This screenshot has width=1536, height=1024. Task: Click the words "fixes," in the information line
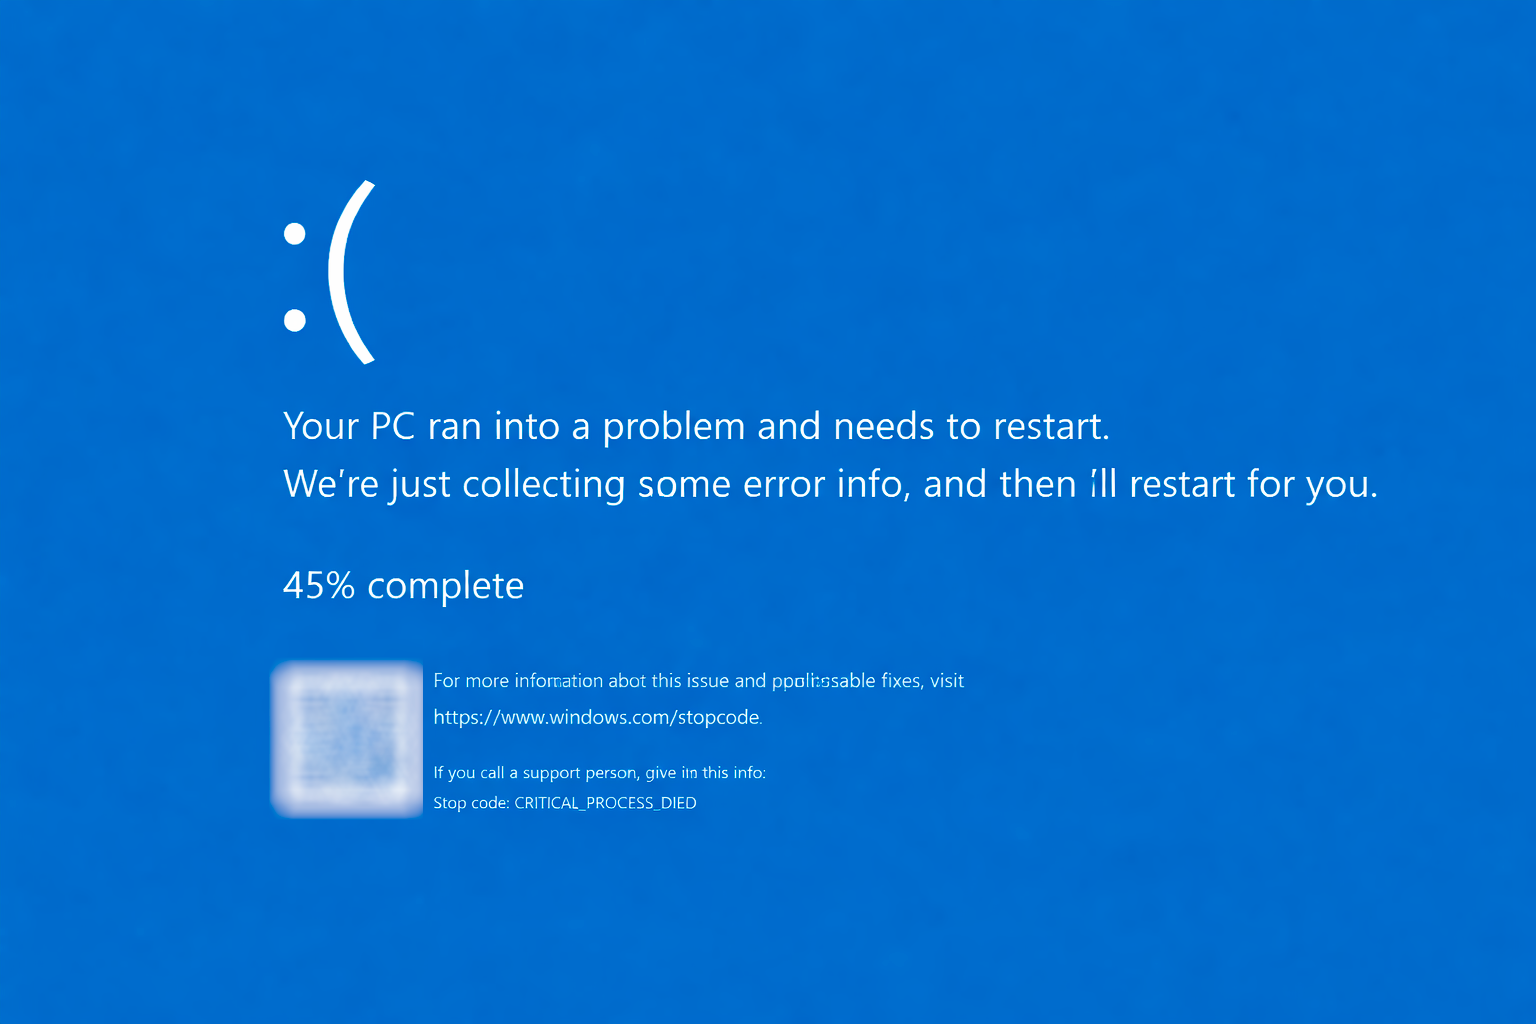tap(901, 681)
